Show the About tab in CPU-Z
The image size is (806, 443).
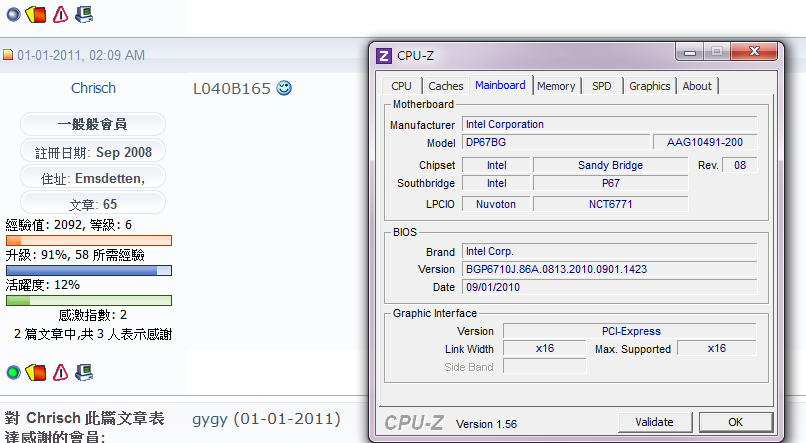point(697,86)
